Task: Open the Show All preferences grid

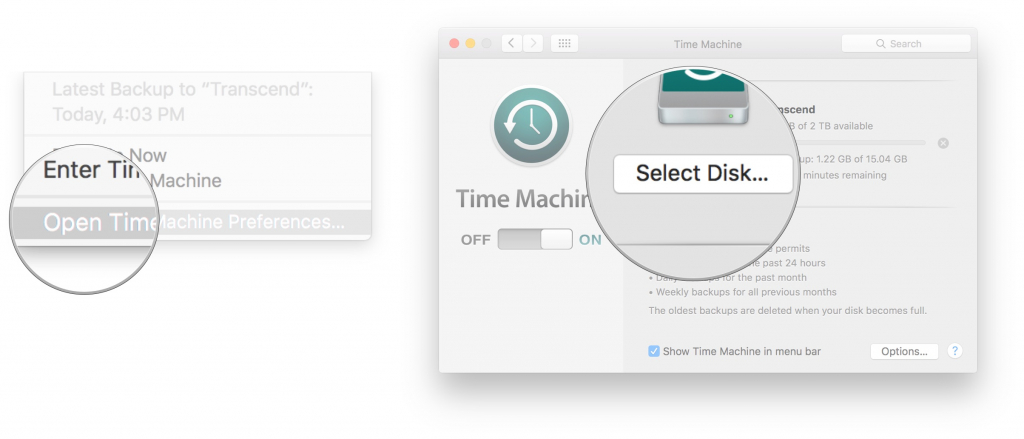Action: coord(564,43)
